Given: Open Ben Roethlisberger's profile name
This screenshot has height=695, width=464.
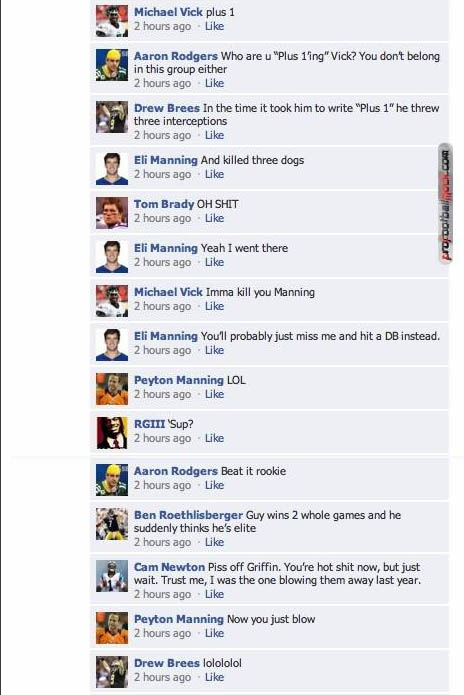Looking at the screenshot, I should 188,515.
